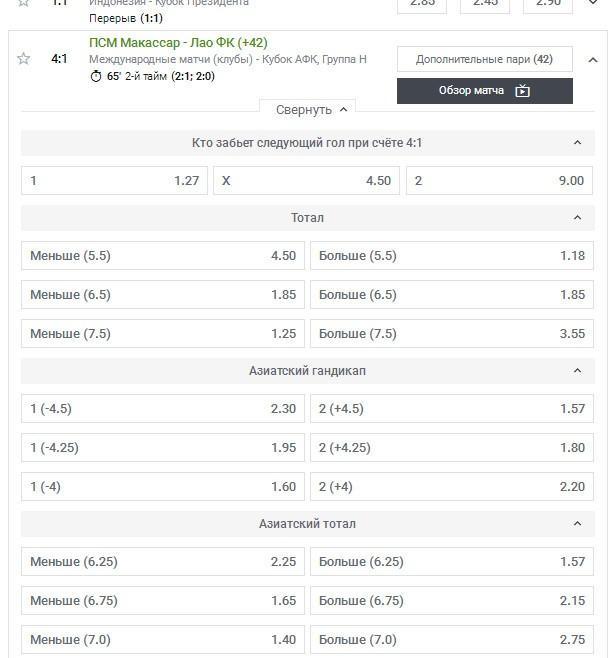Click the live video icon in Обзор матча
Image resolution: width=616 pixels, height=658 pixels.
point(522,91)
